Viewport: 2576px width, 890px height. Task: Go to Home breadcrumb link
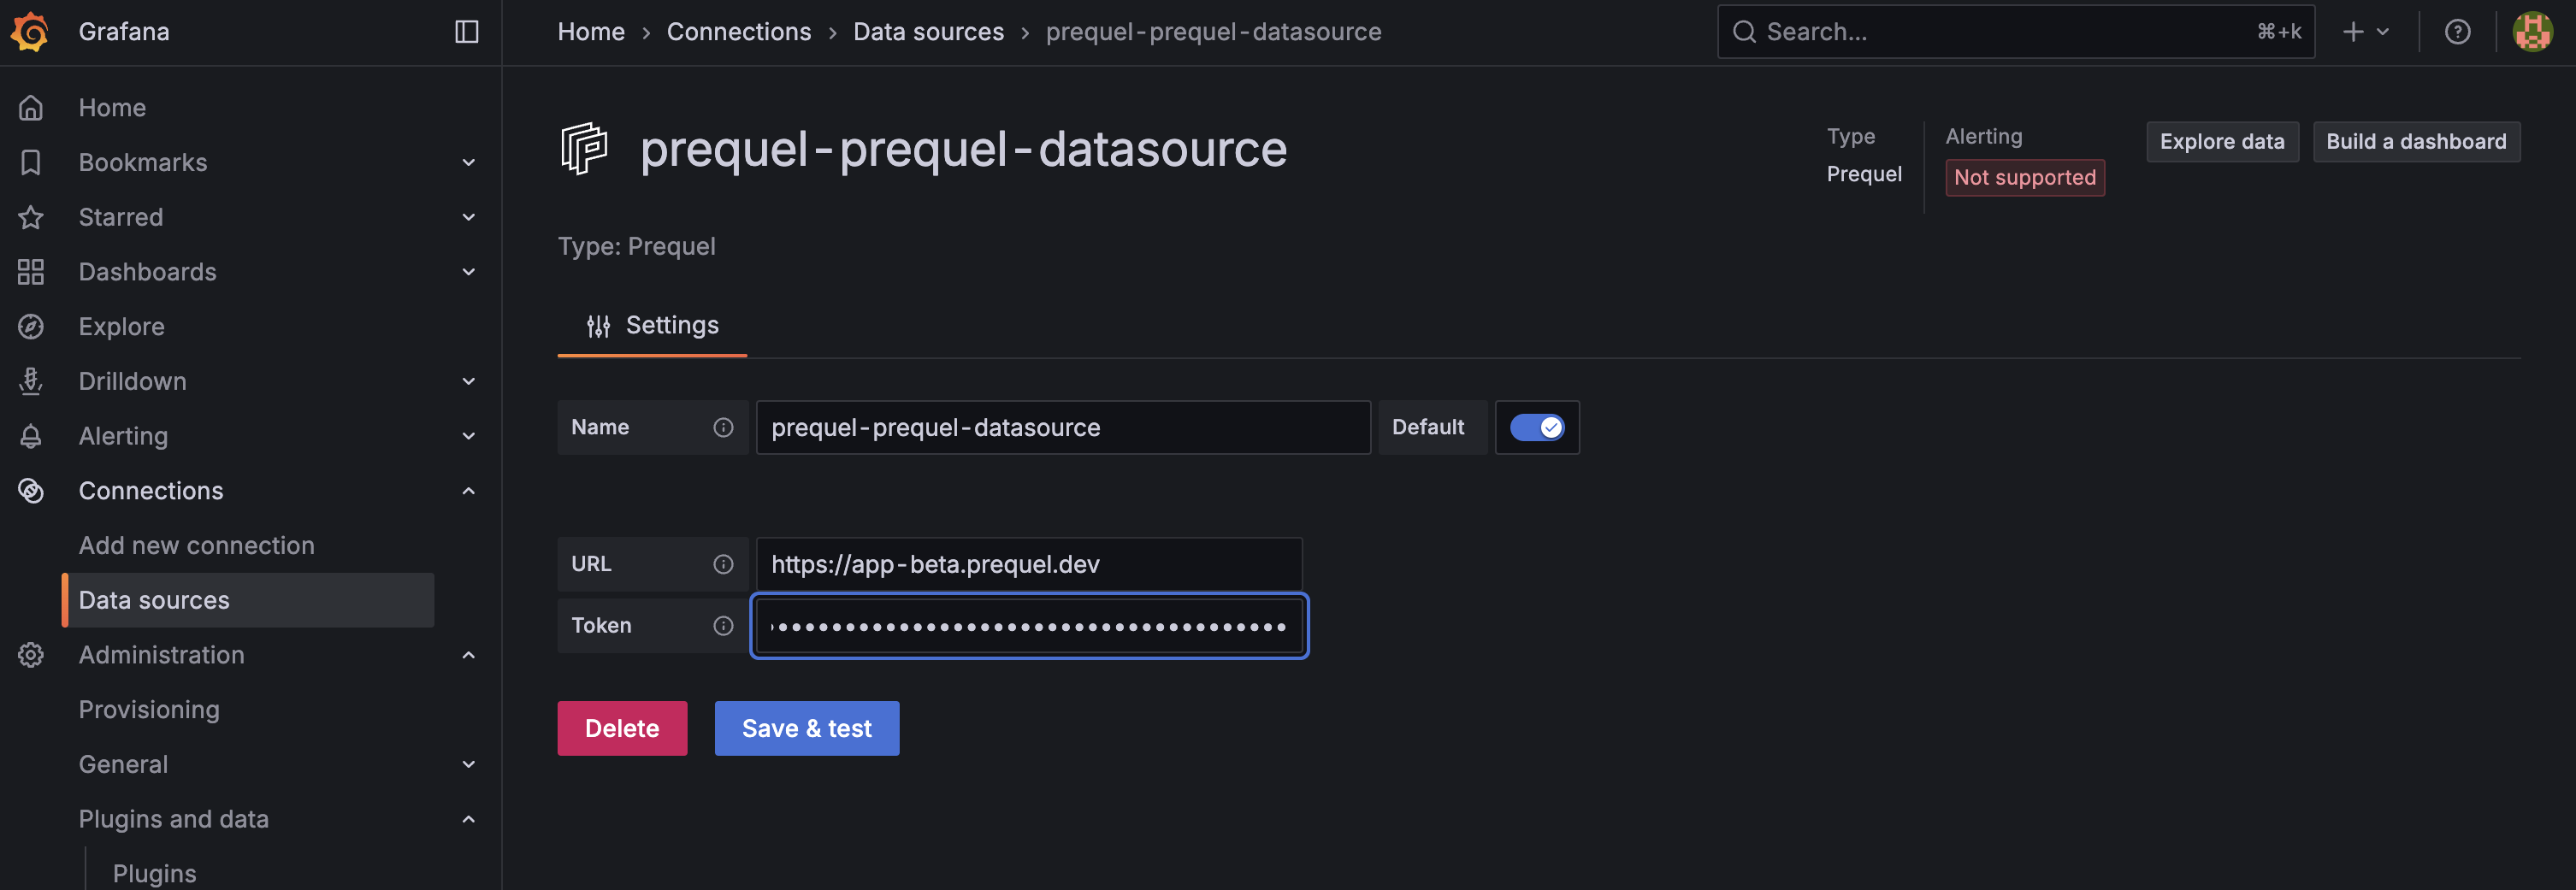pyautogui.click(x=591, y=32)
